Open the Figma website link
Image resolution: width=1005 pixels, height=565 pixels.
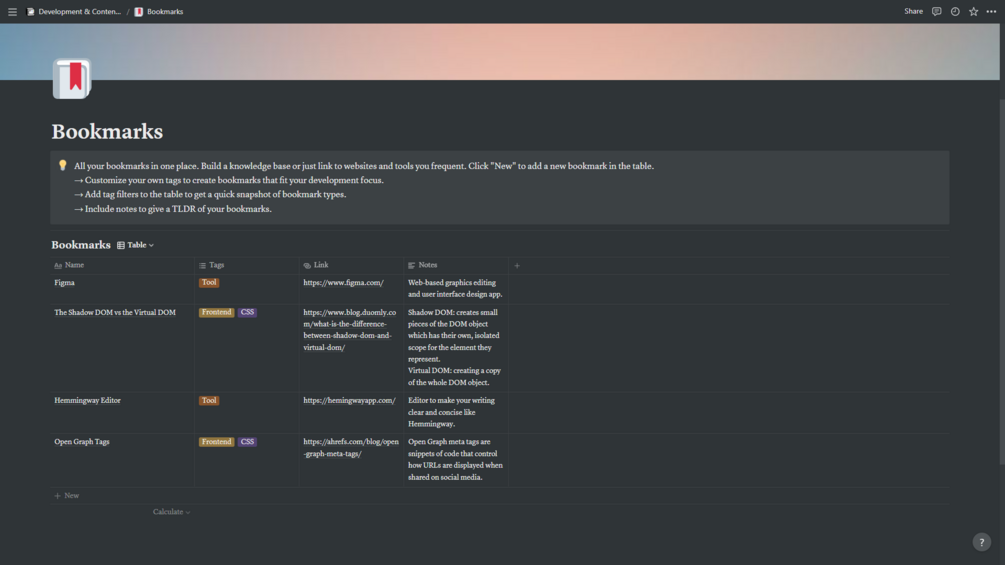(x=343, y=283)
